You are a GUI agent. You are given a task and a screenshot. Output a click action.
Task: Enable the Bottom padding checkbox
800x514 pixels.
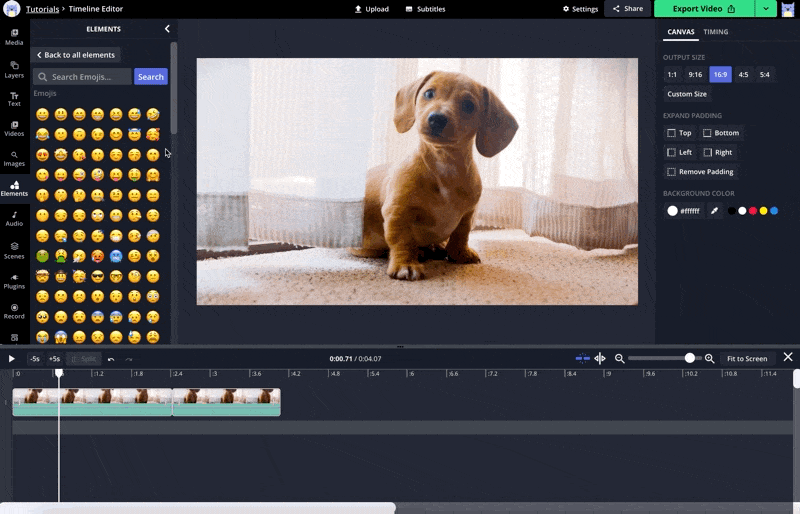tap(707, 133)
